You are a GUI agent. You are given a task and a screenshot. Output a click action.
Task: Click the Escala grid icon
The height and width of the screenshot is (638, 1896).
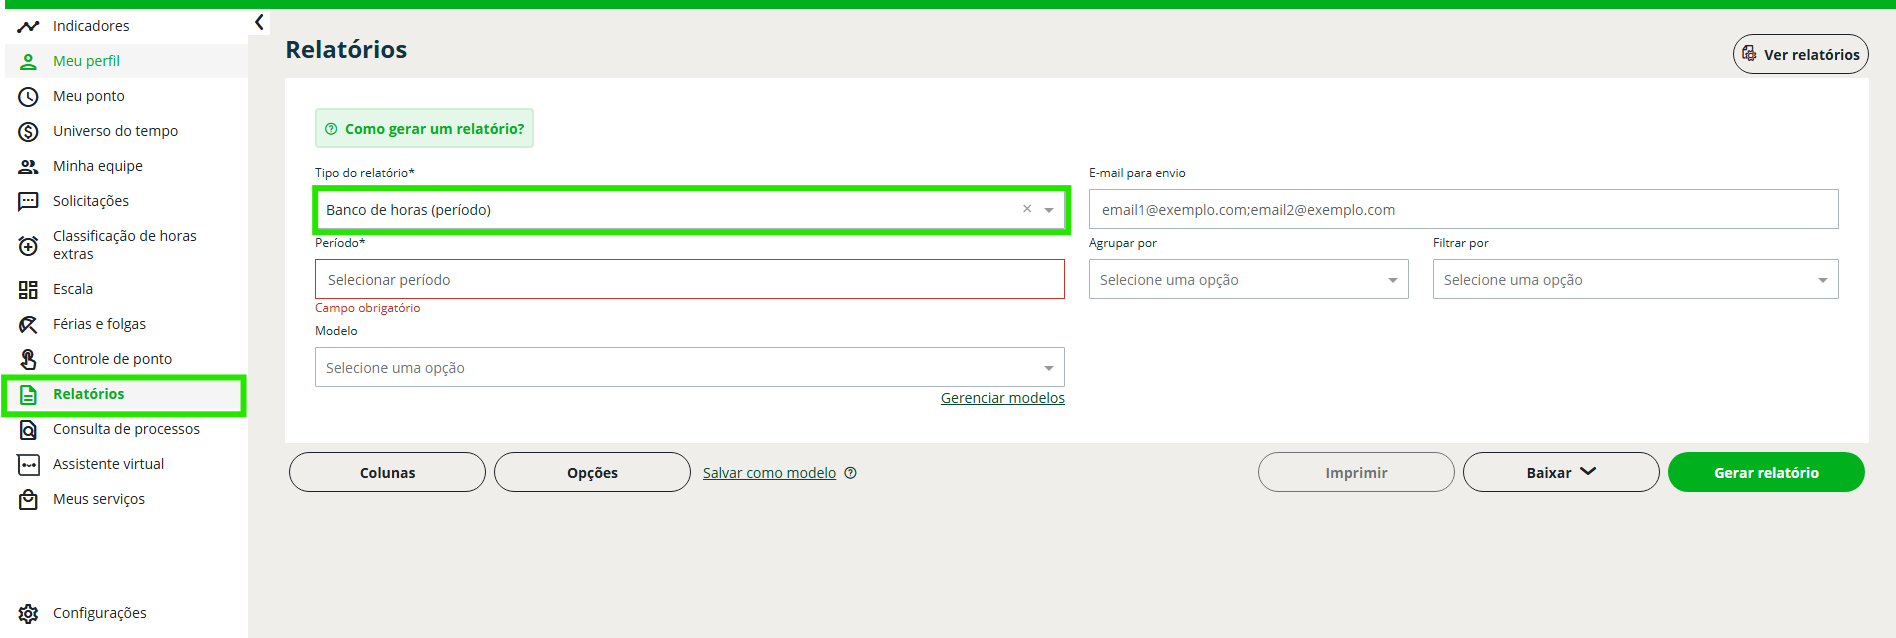[28, 289]
